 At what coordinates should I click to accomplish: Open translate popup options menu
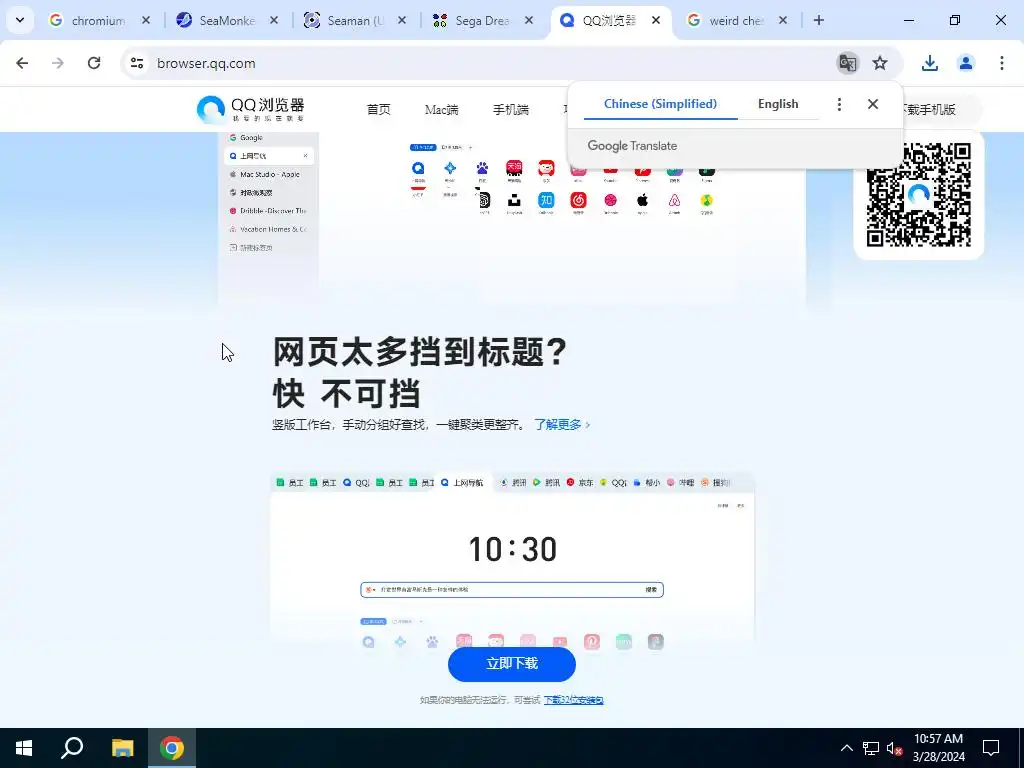coord(839,104)
